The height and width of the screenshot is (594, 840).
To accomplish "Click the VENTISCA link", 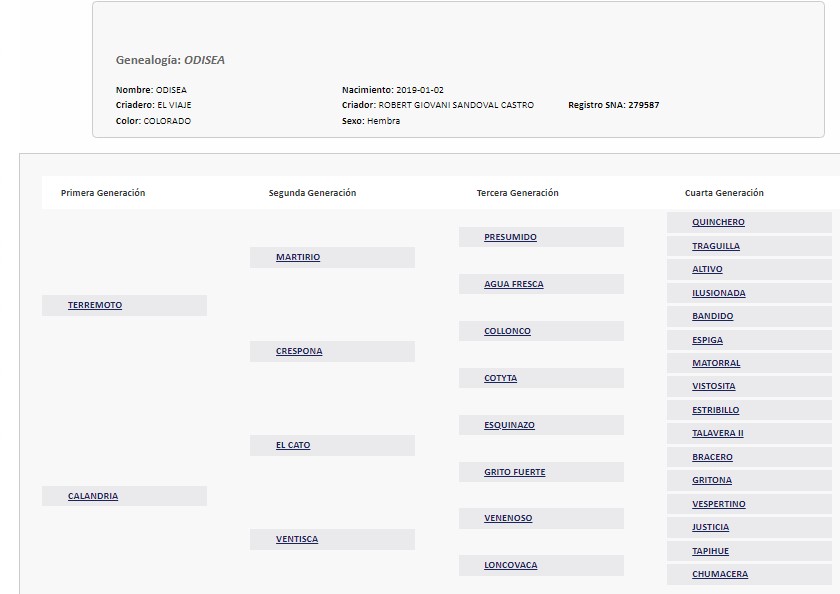I will pyautogui.click(x=297, y=539).
